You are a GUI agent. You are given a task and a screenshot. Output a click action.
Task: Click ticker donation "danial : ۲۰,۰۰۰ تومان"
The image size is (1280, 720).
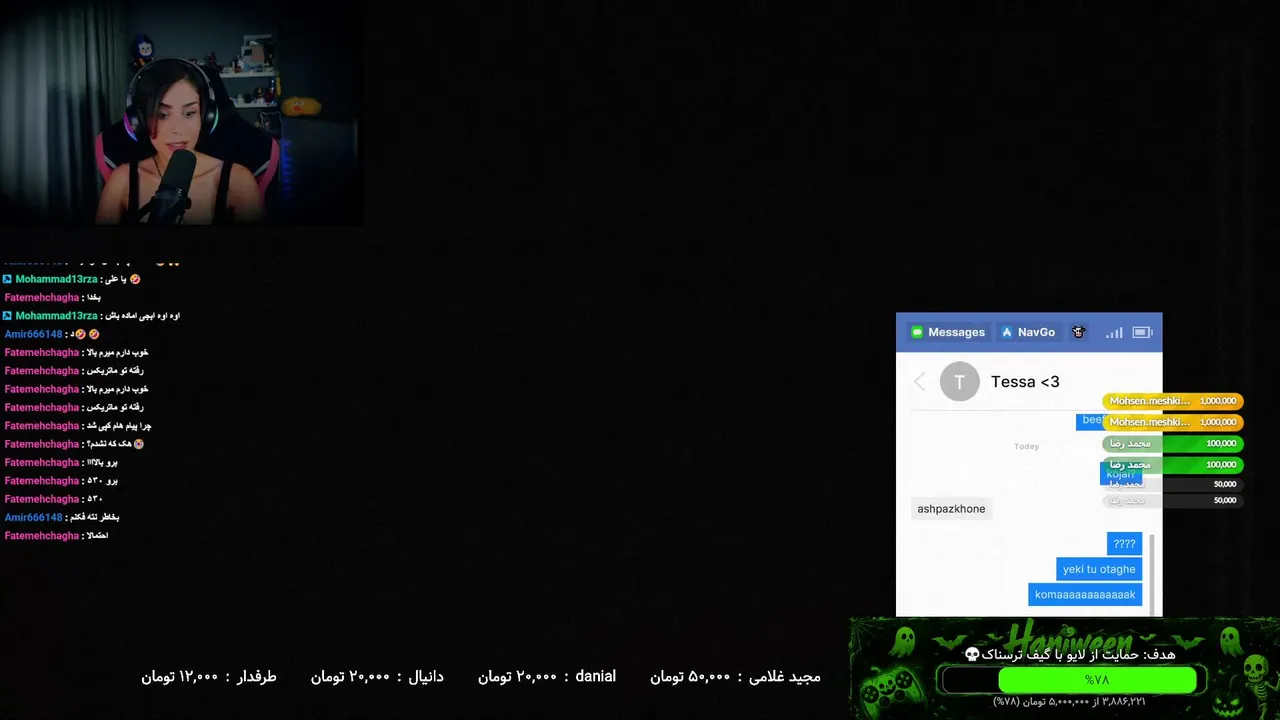pyautogui.click(x=546, y=677)
